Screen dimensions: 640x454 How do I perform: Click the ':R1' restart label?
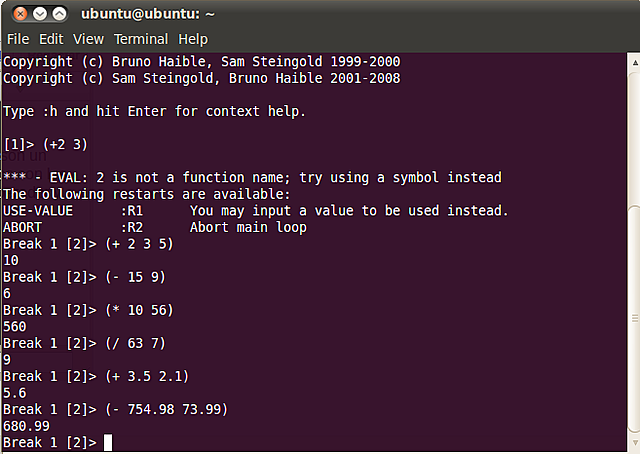pyautogui.click(x=132, y=211)
